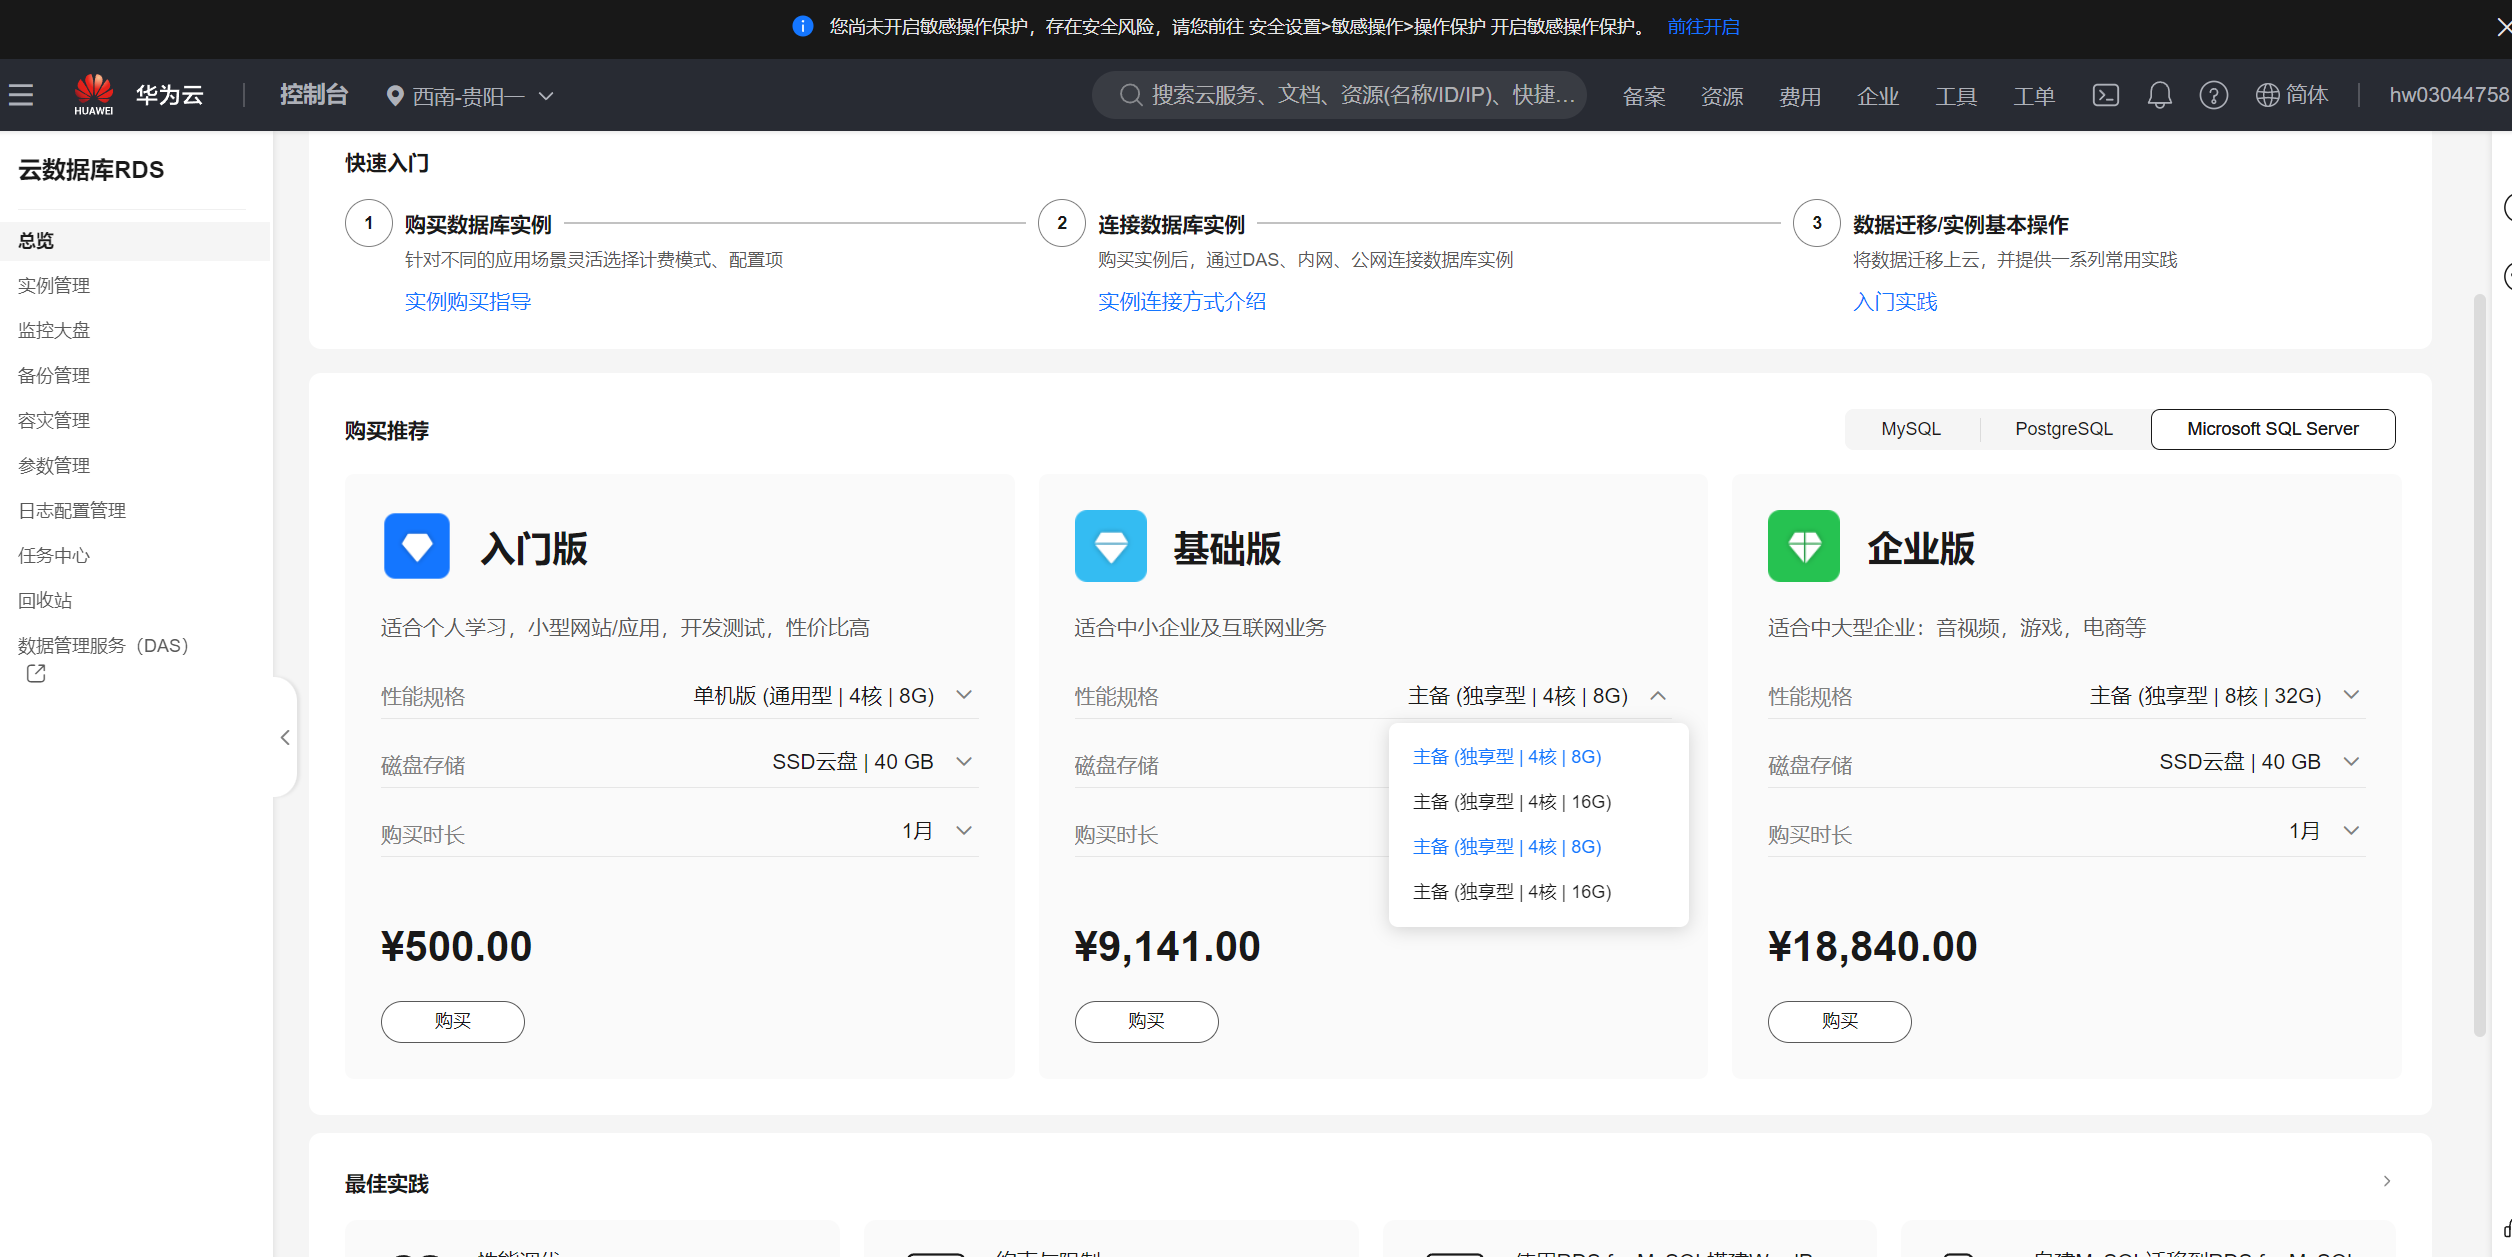Click 购买 button under ¥500.00
This screenshot has height=1257, width=2512.
[x=452, y=1021]
